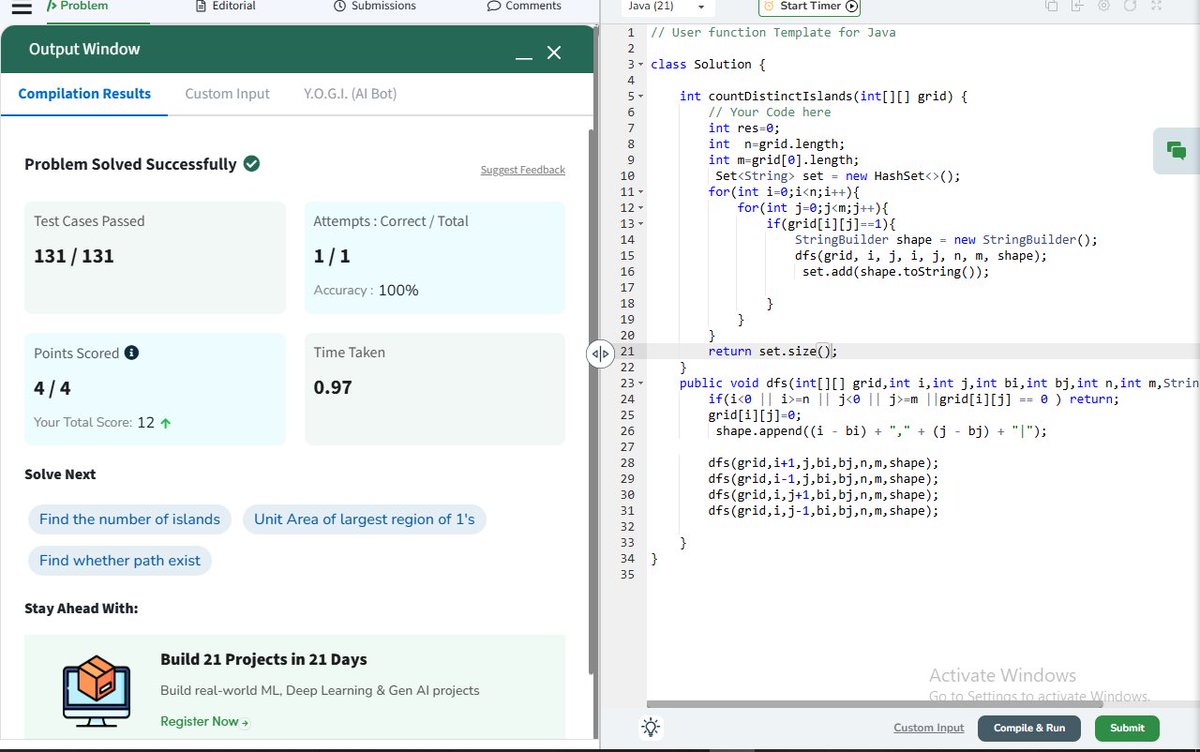Toggle the lightbulb theme icon
The height and width of the screenshot is (752, 1200).
pos(651,728)
